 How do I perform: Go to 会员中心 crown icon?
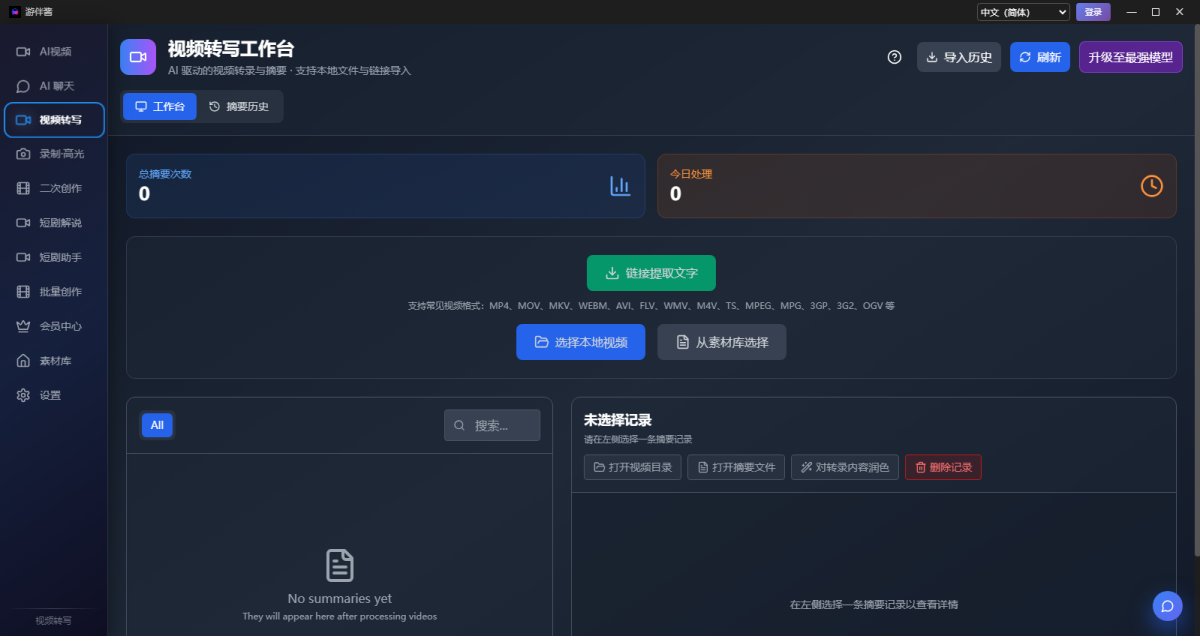pos(24,326)
